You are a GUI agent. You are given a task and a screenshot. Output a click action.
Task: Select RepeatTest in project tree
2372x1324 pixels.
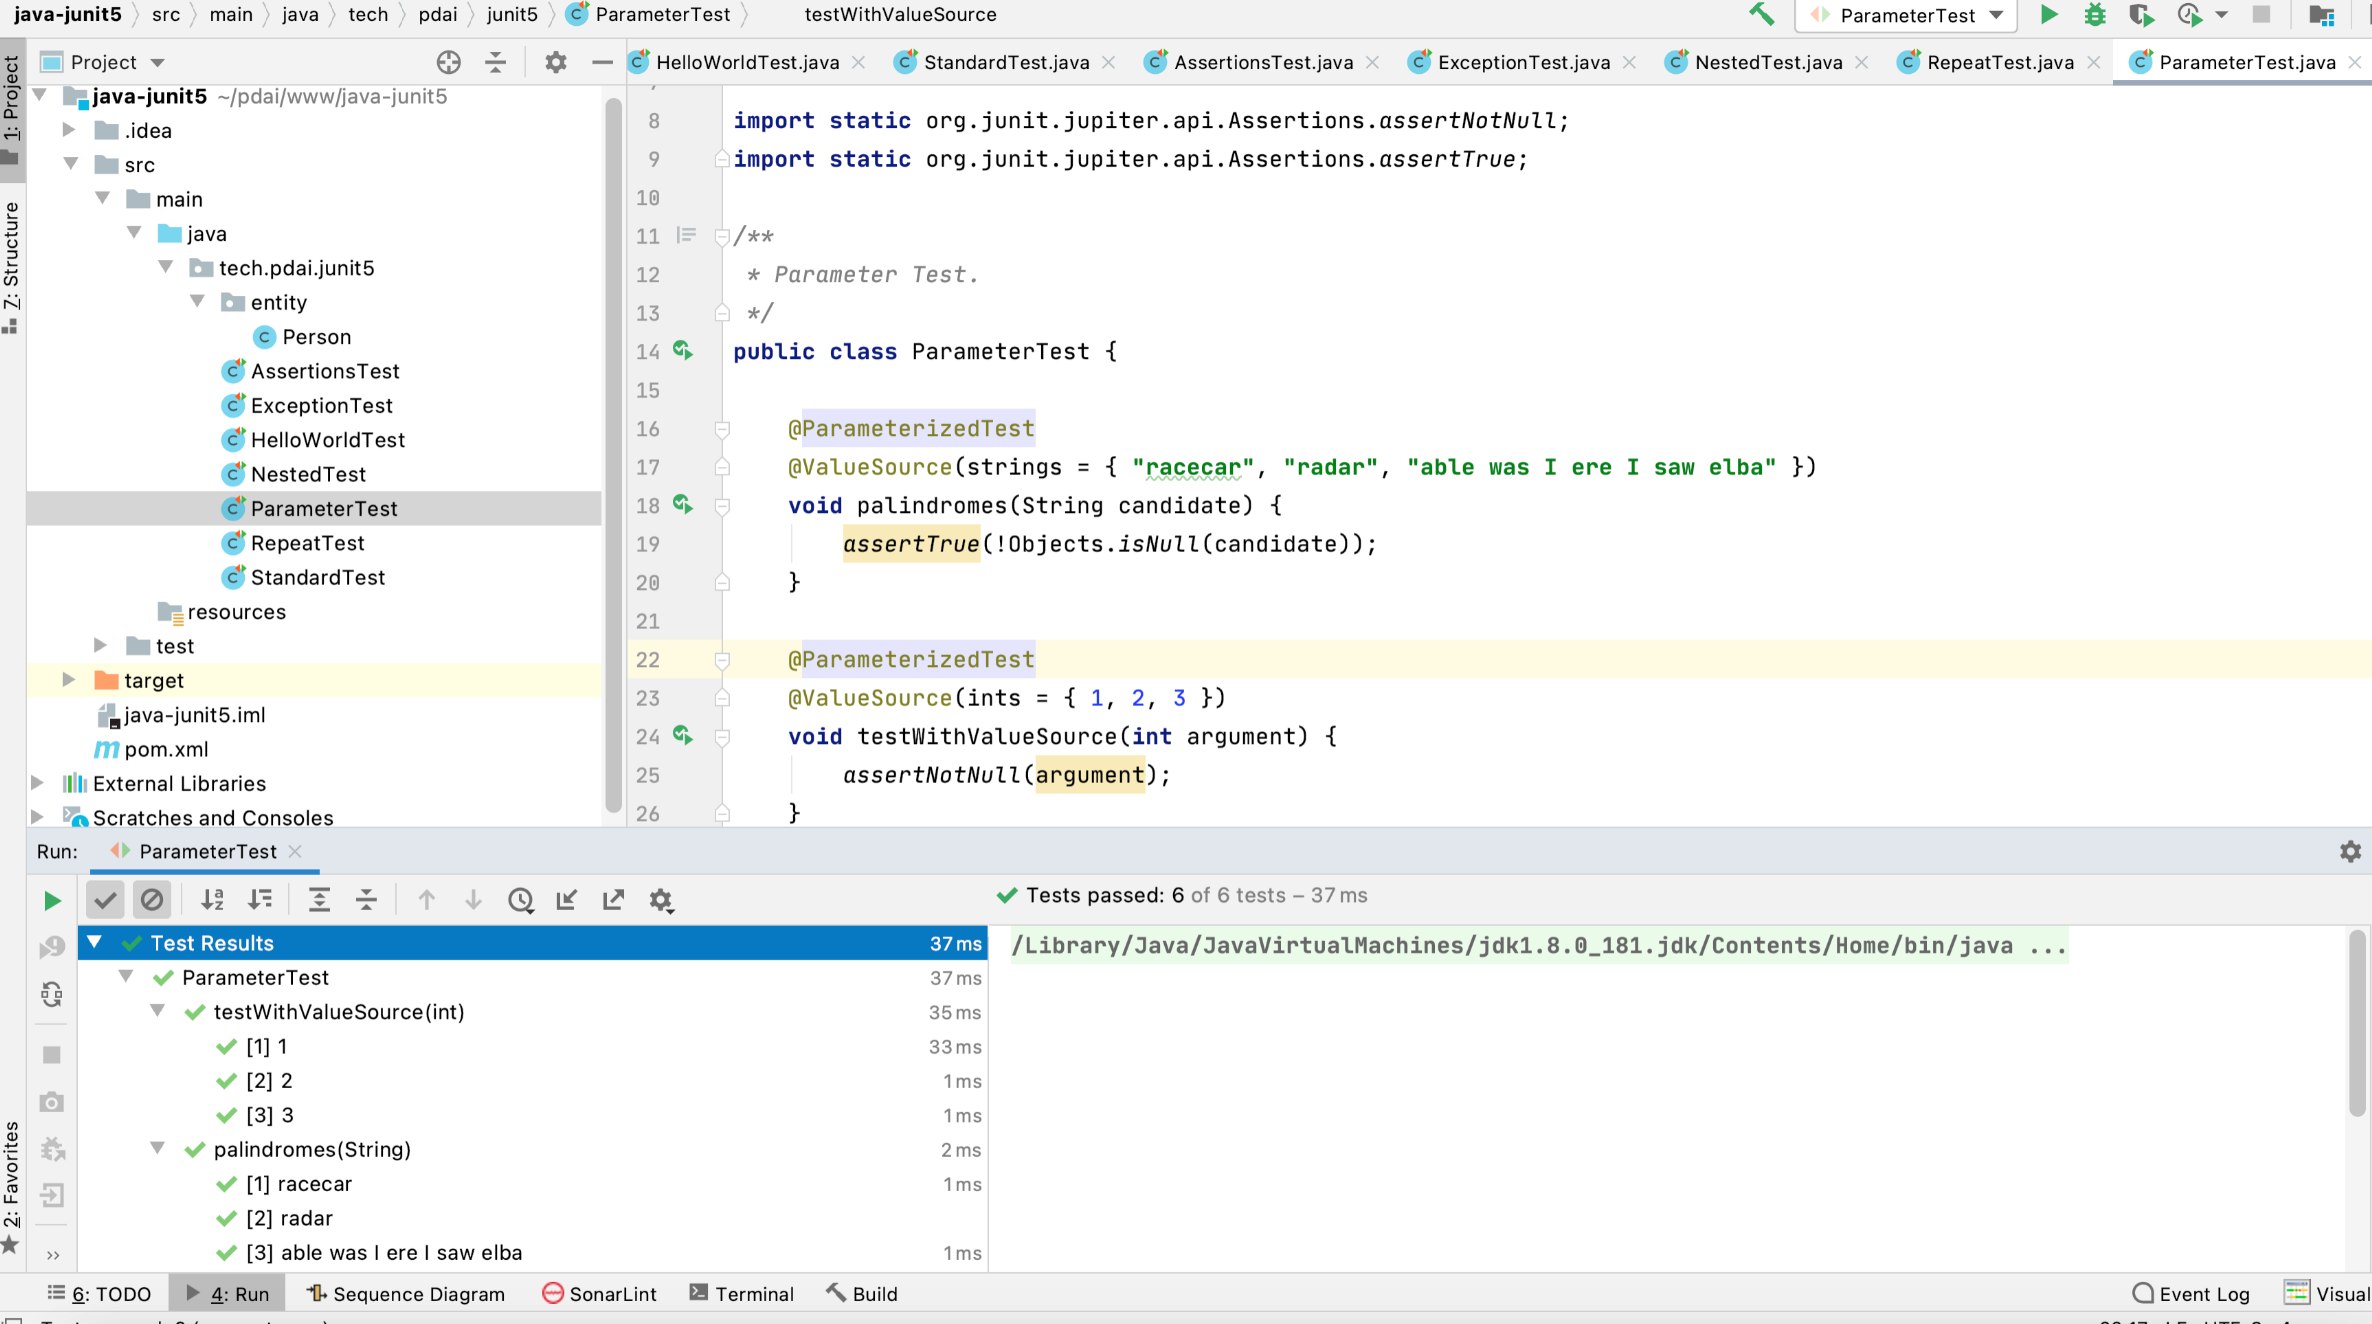(307, 542)
